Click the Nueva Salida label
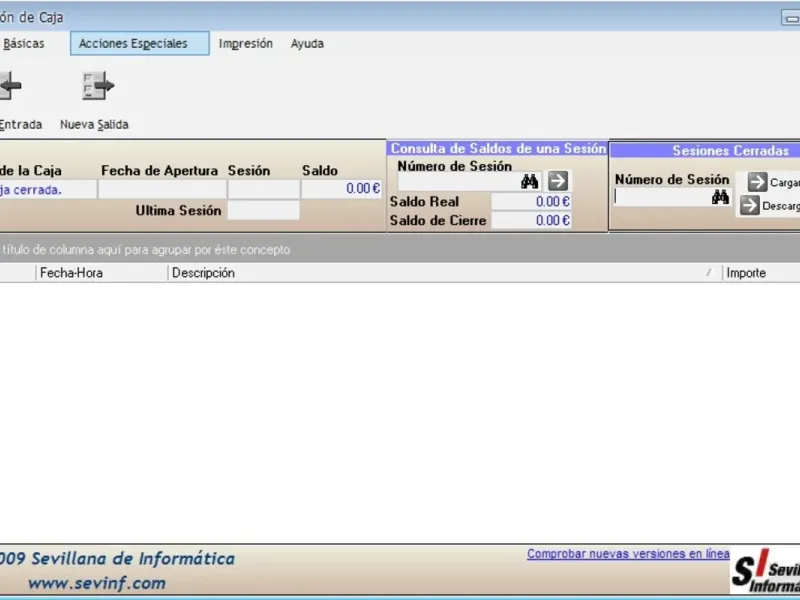Image resolution: width=800 pixels, height=600 pixels. [x=94, y=124]
